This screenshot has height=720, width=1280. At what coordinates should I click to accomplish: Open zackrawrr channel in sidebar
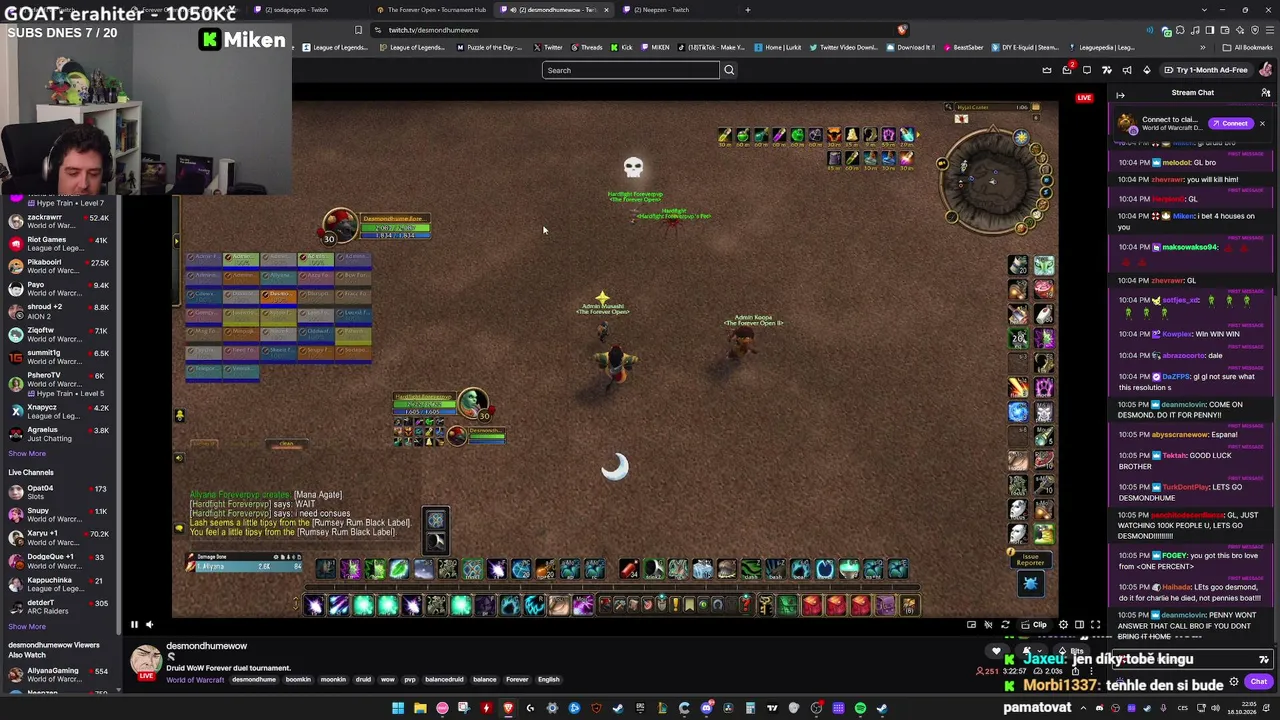coord(59,222)
